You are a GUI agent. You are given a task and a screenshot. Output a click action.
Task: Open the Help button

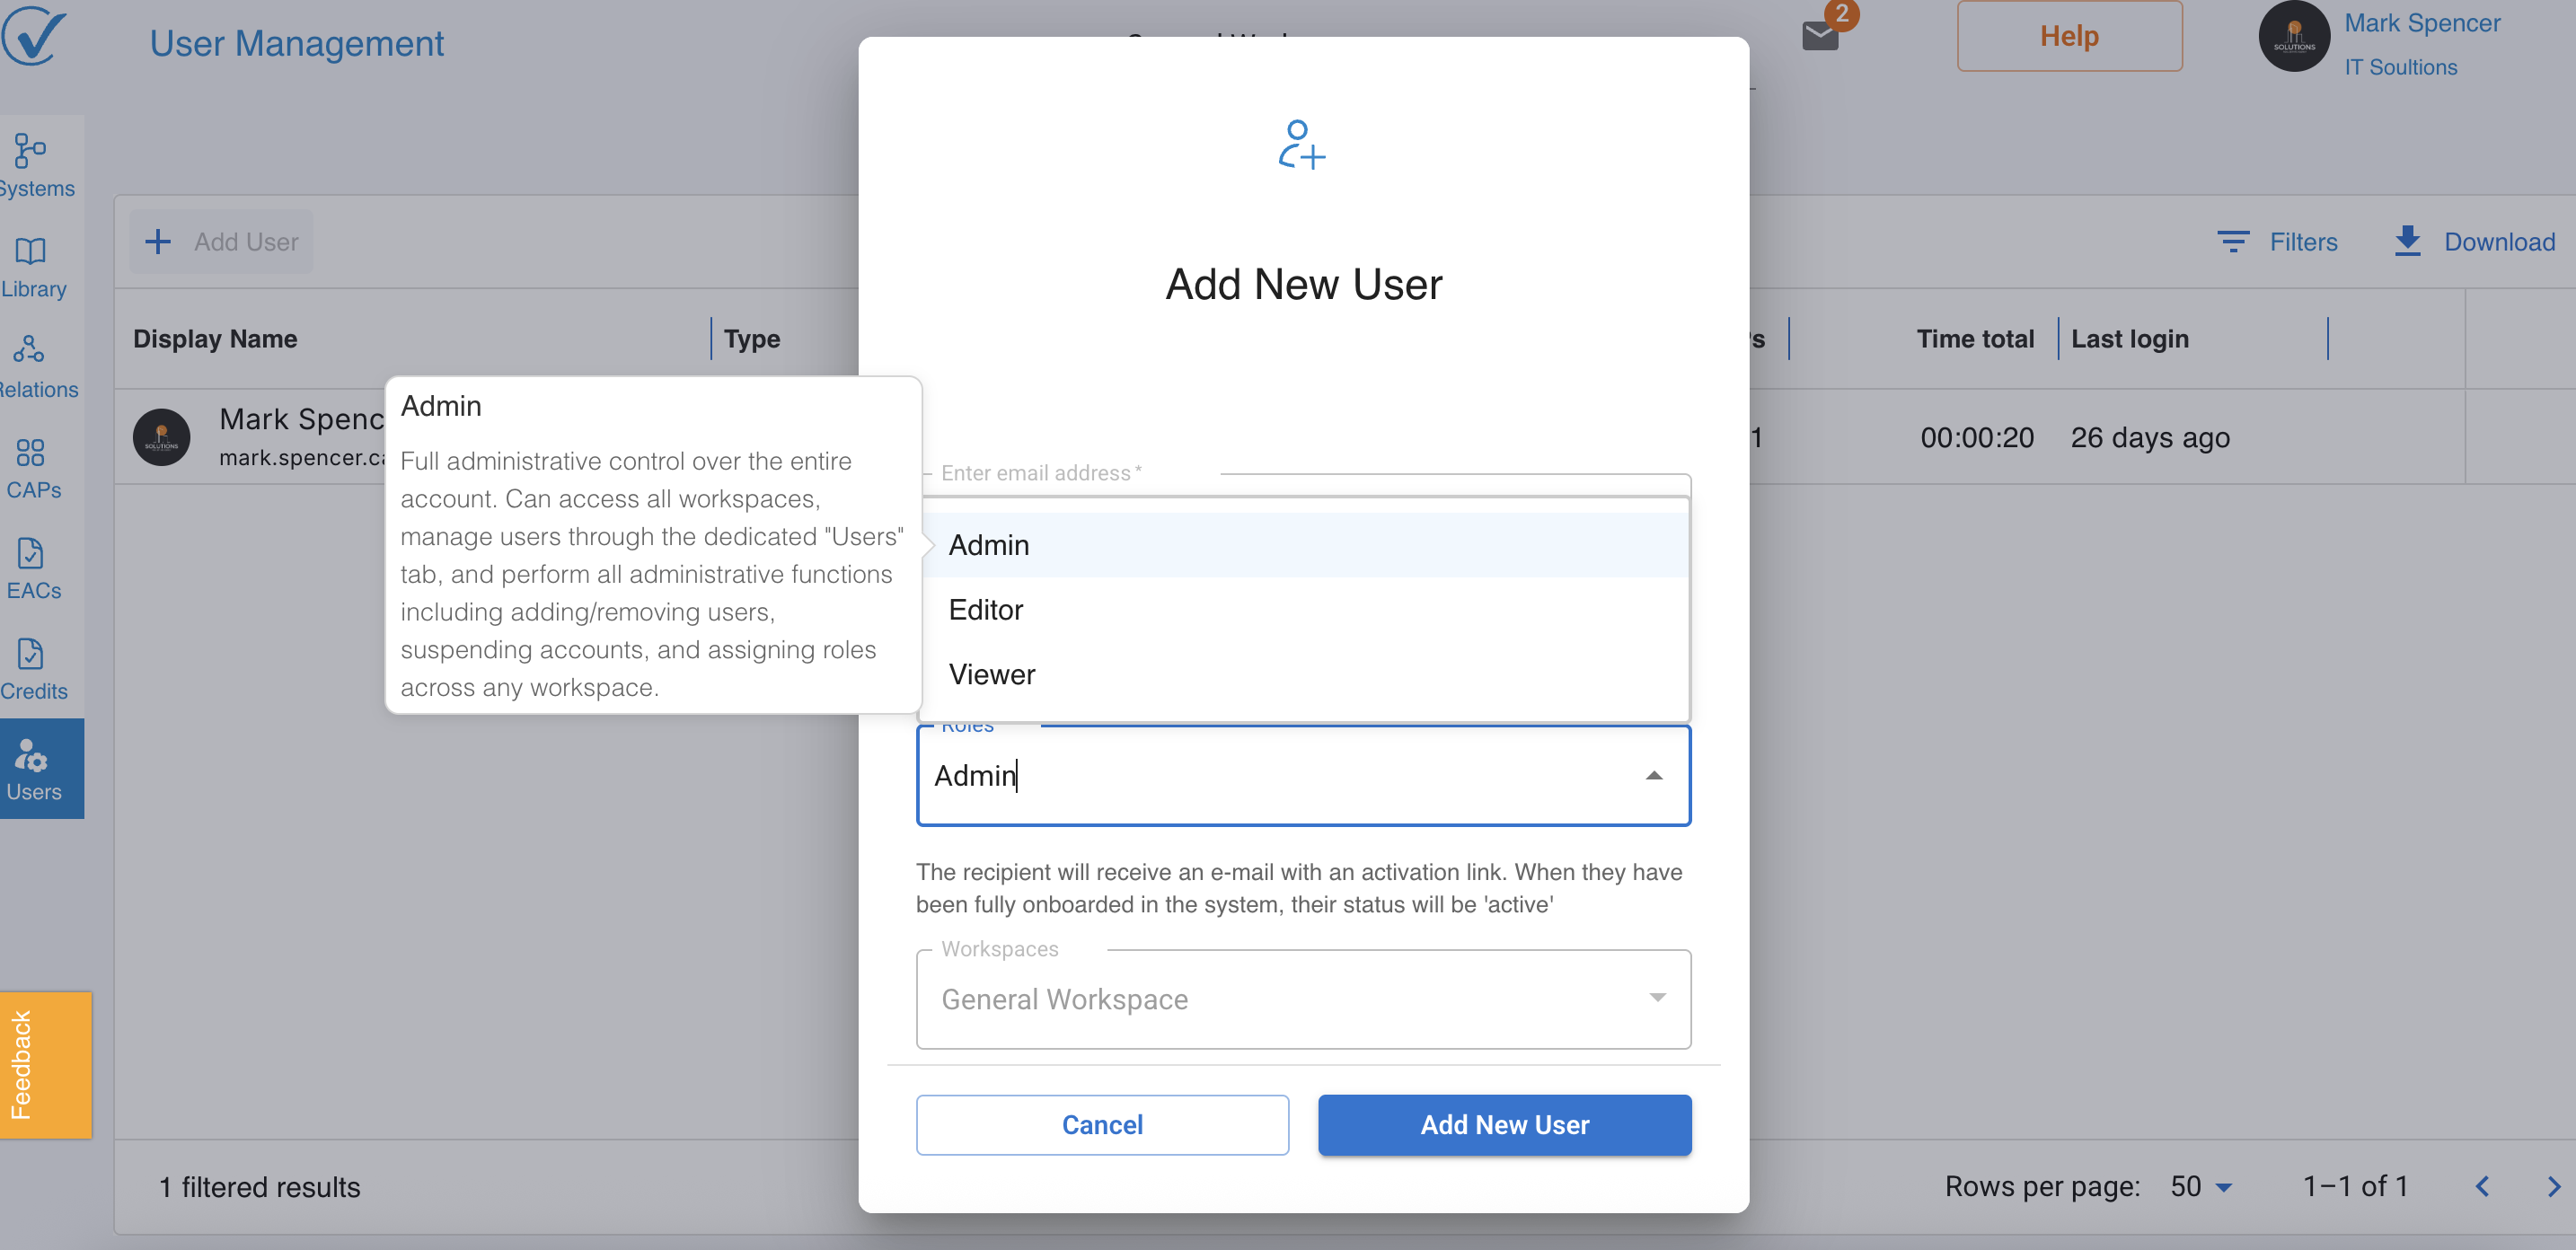(2069, 37)
